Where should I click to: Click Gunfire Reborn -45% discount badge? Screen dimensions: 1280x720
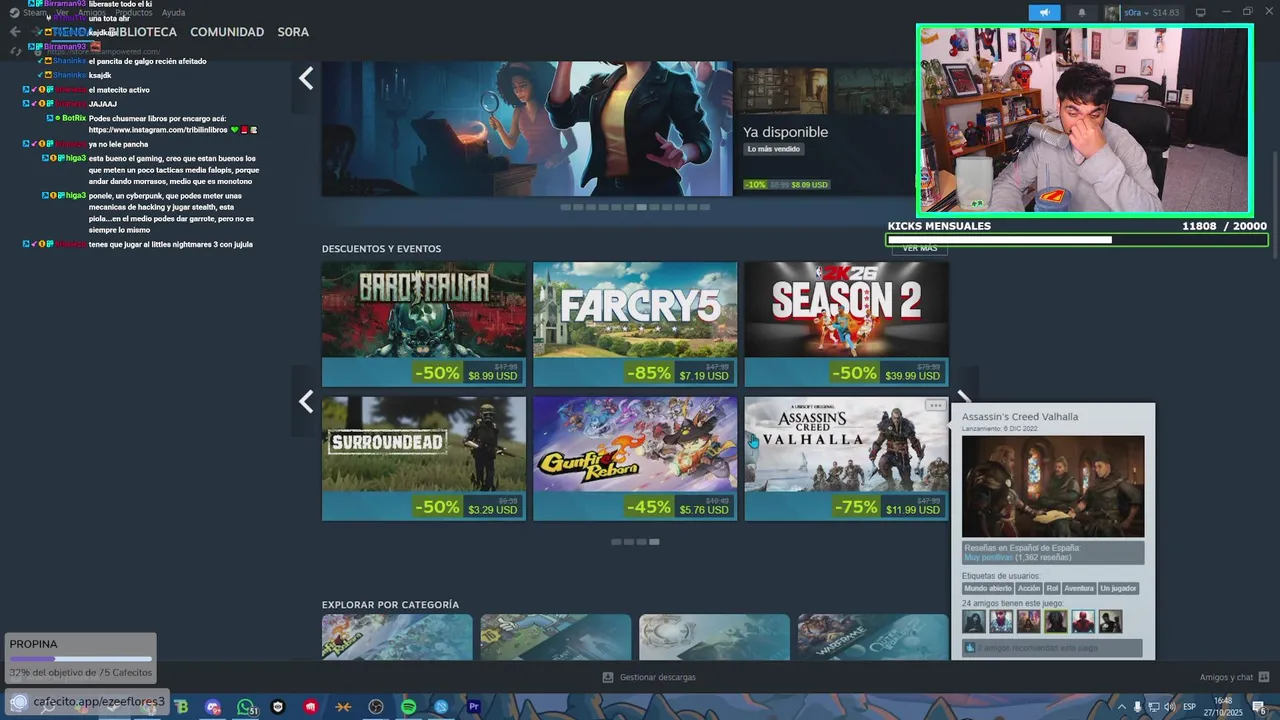649,507
